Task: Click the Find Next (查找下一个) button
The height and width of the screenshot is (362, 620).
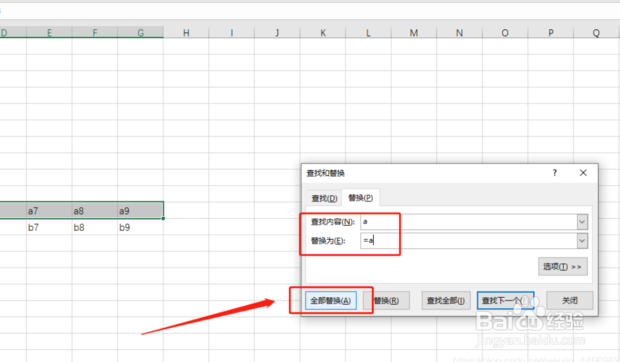Action: pyautogui.click(x=505, y=301)
